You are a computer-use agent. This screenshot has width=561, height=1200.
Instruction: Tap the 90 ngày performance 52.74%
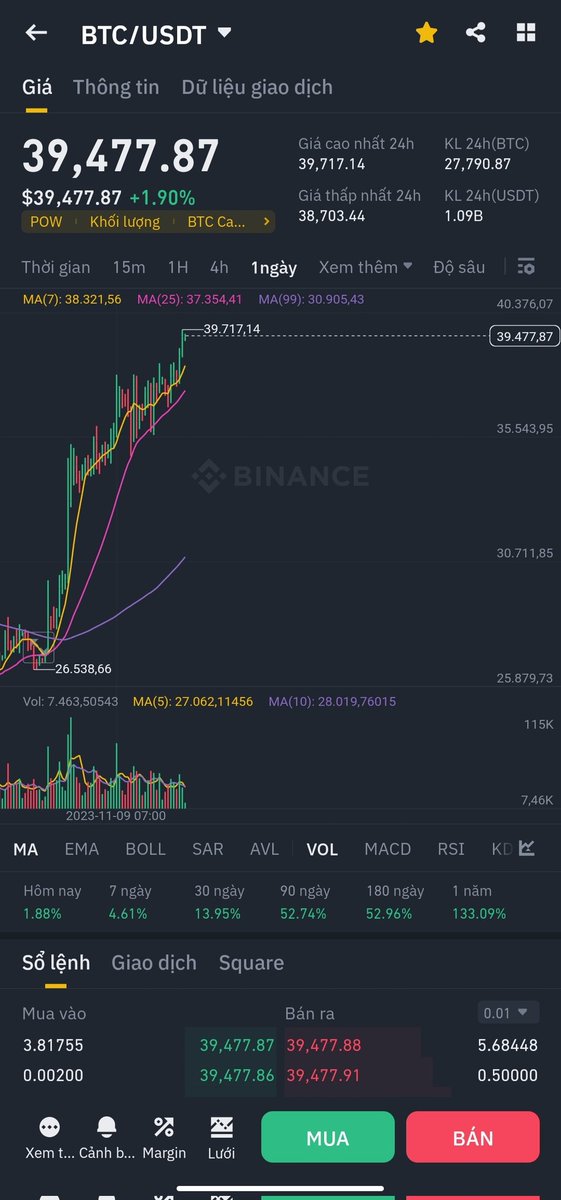coord(303,913)
